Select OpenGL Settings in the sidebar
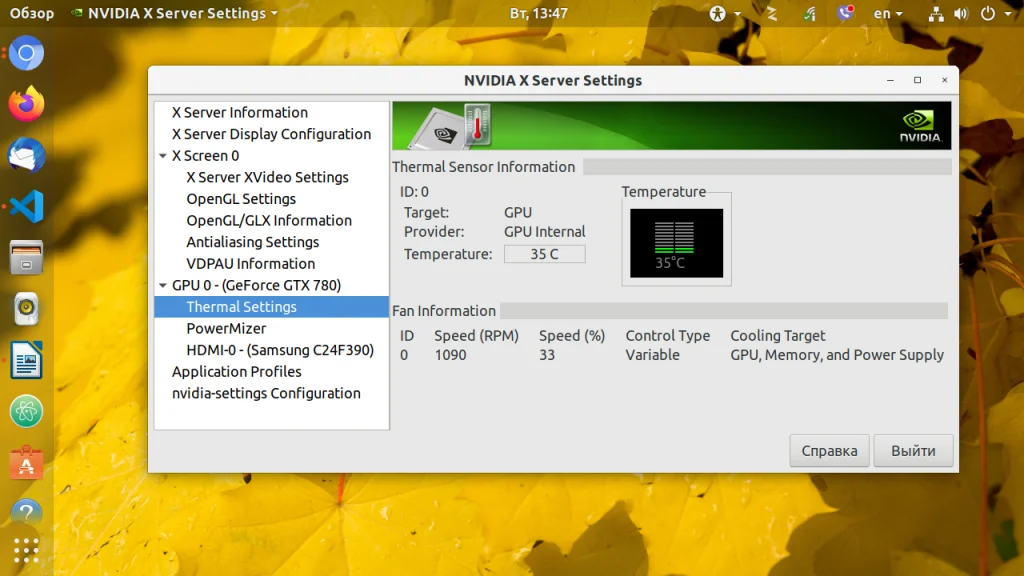The height and width of the screenshot is (576, 1024). (x=241, y=199)
